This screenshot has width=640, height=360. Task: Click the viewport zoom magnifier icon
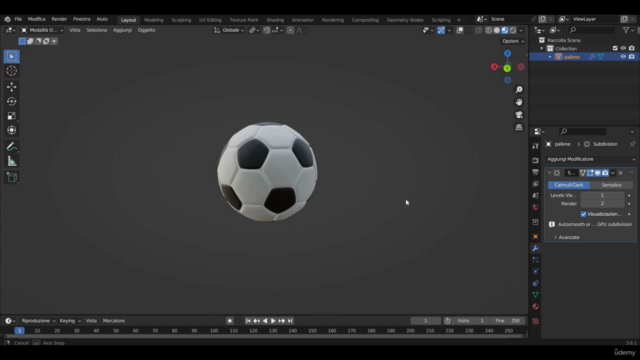click(519, 89)
